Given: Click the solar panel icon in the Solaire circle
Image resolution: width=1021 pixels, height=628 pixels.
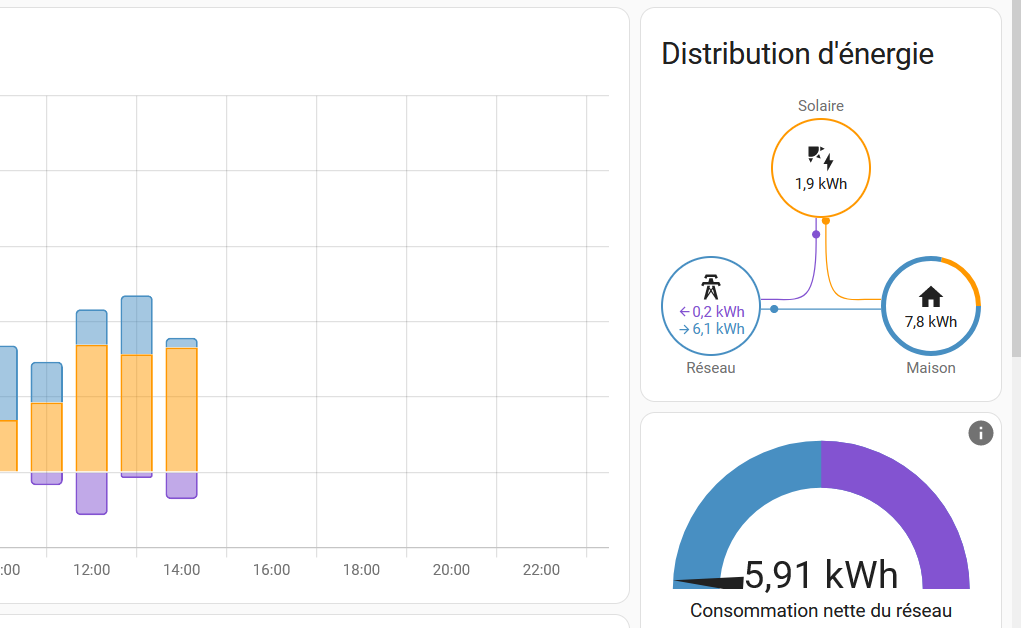Looking at the screenshot, I should tap(820, 158).
